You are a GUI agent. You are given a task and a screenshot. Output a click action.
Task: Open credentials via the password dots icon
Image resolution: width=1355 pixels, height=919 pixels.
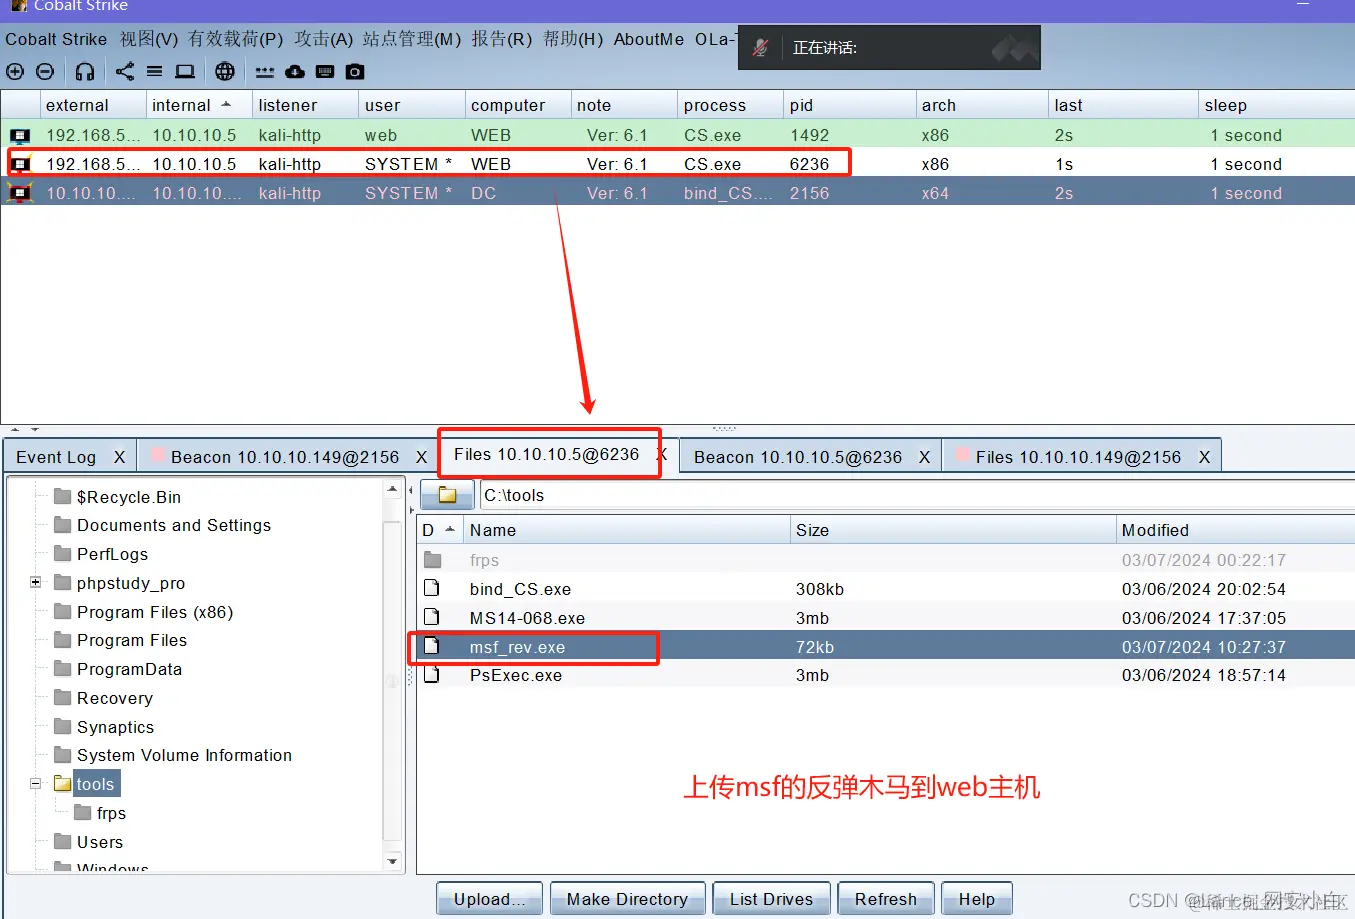click(x=264, y=72)
